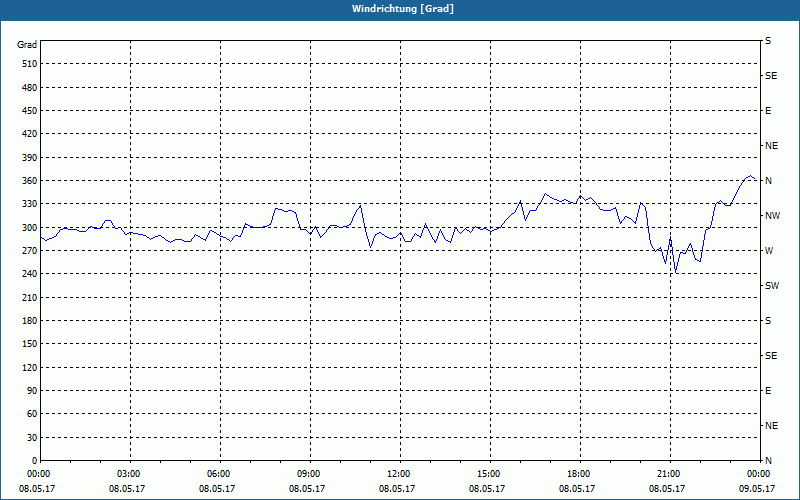Click the 60 y-axis value
This screenshot has height=500, width=800.
click(32, 414)
